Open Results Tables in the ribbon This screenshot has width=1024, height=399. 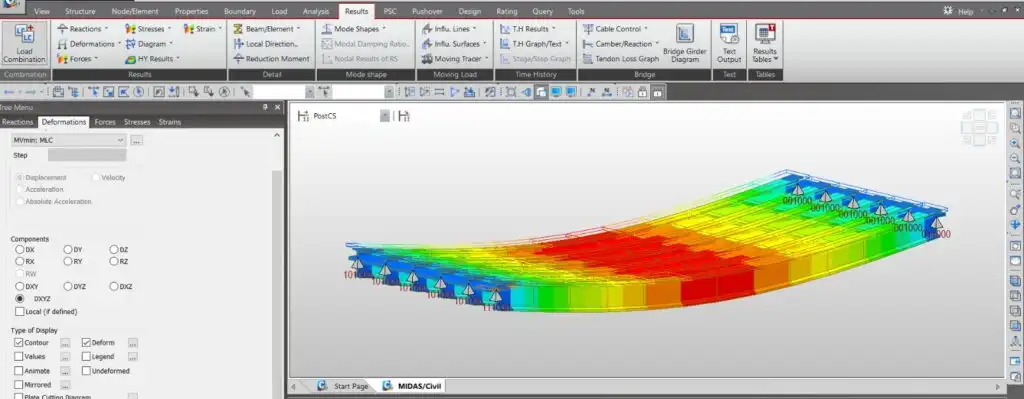[765, 44]
